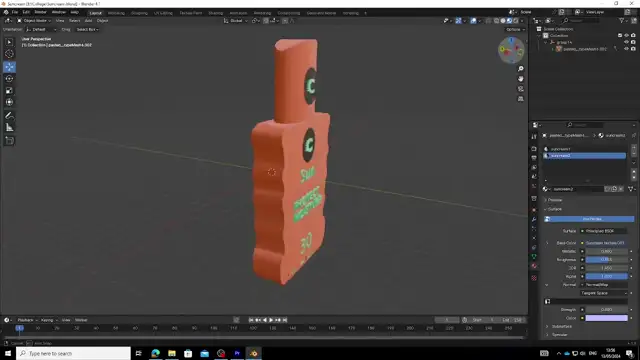Hide the Collection in the viewport via its eye icon
The image size is (640, 360).
[627, 36]
